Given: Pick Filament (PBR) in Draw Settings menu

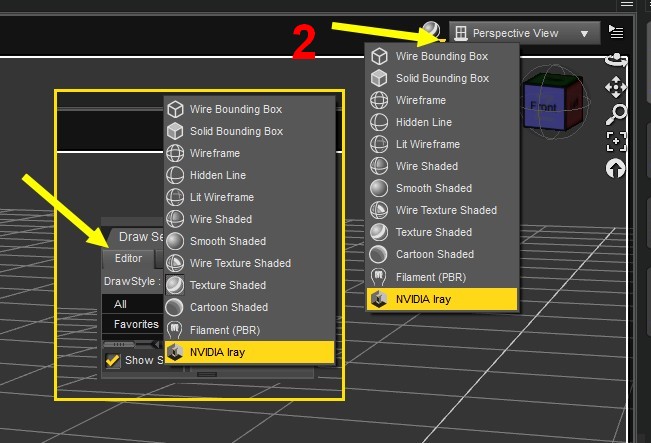Looking at the screenshot, I should (x=250, y=330).
